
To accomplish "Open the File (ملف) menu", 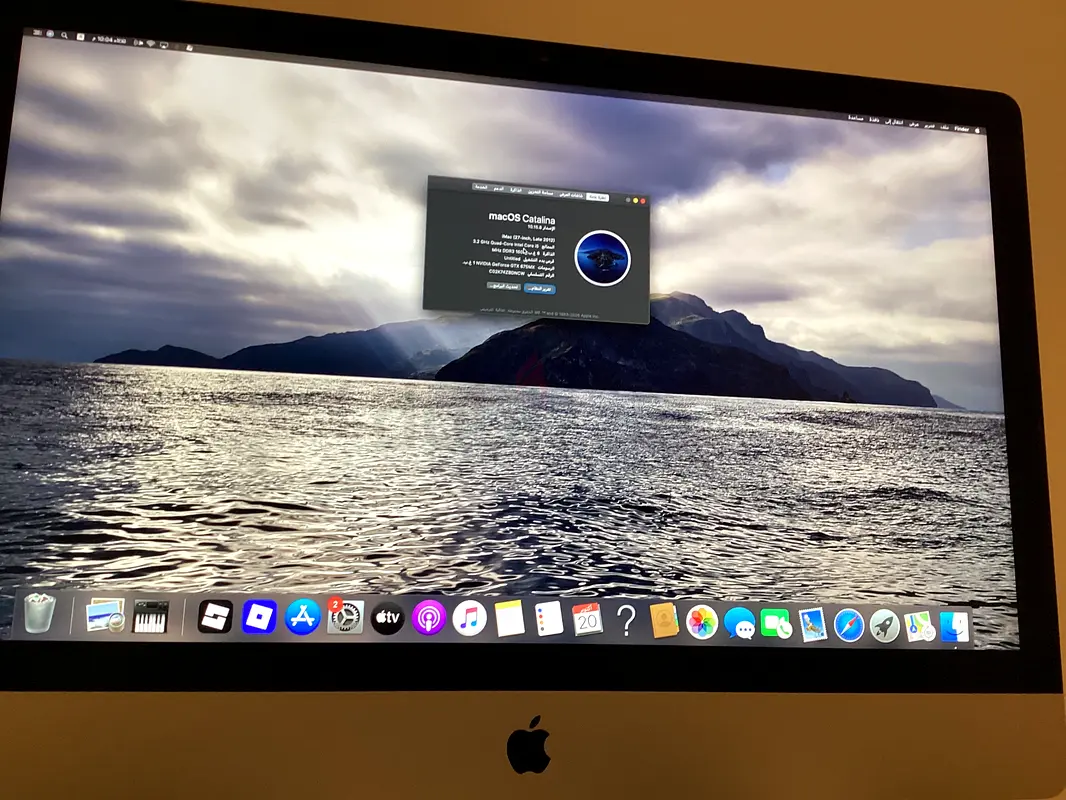I will click(x=944, y=127).
